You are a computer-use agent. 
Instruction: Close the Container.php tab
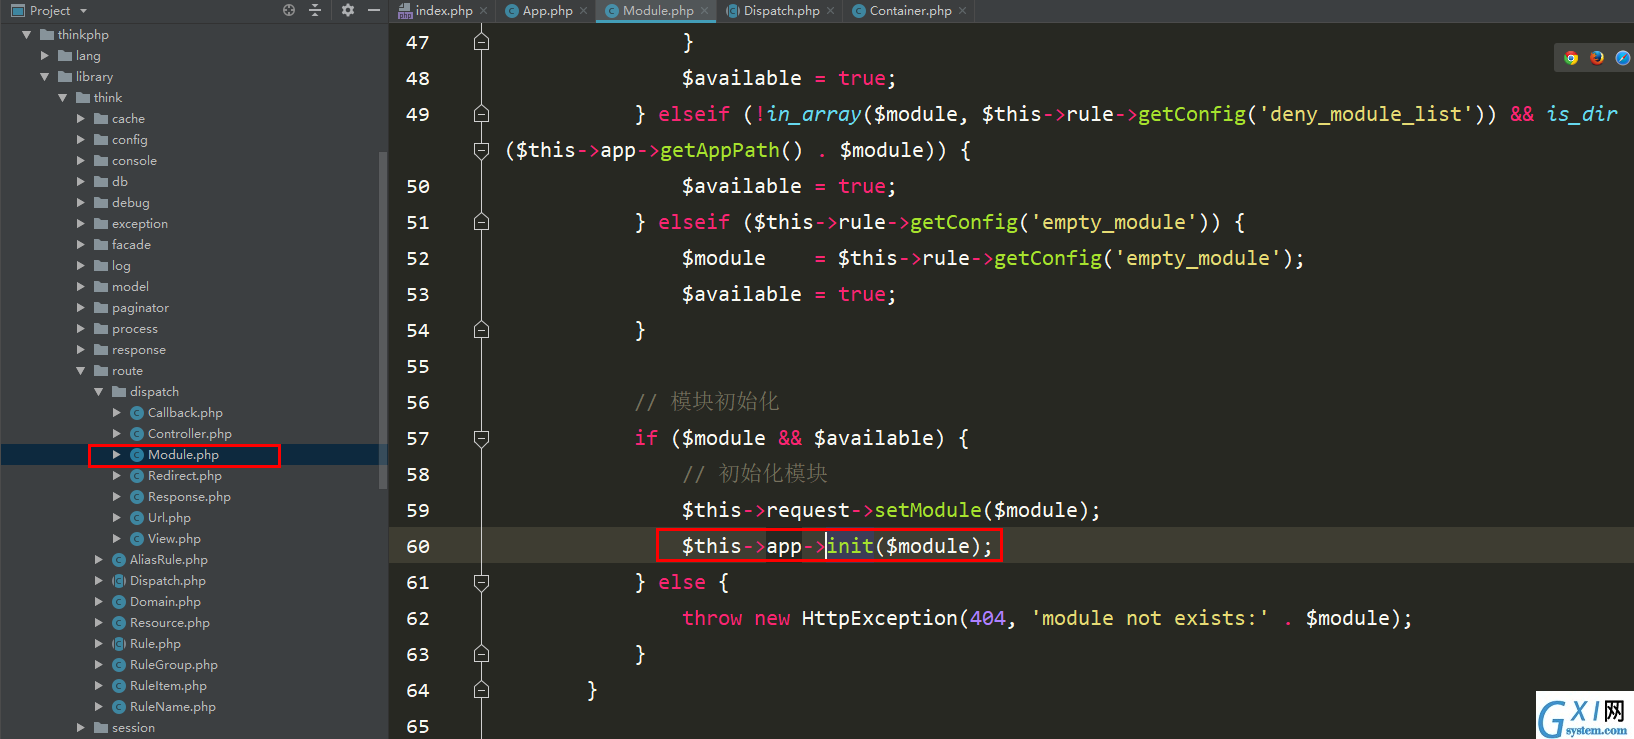click(963, 11)
